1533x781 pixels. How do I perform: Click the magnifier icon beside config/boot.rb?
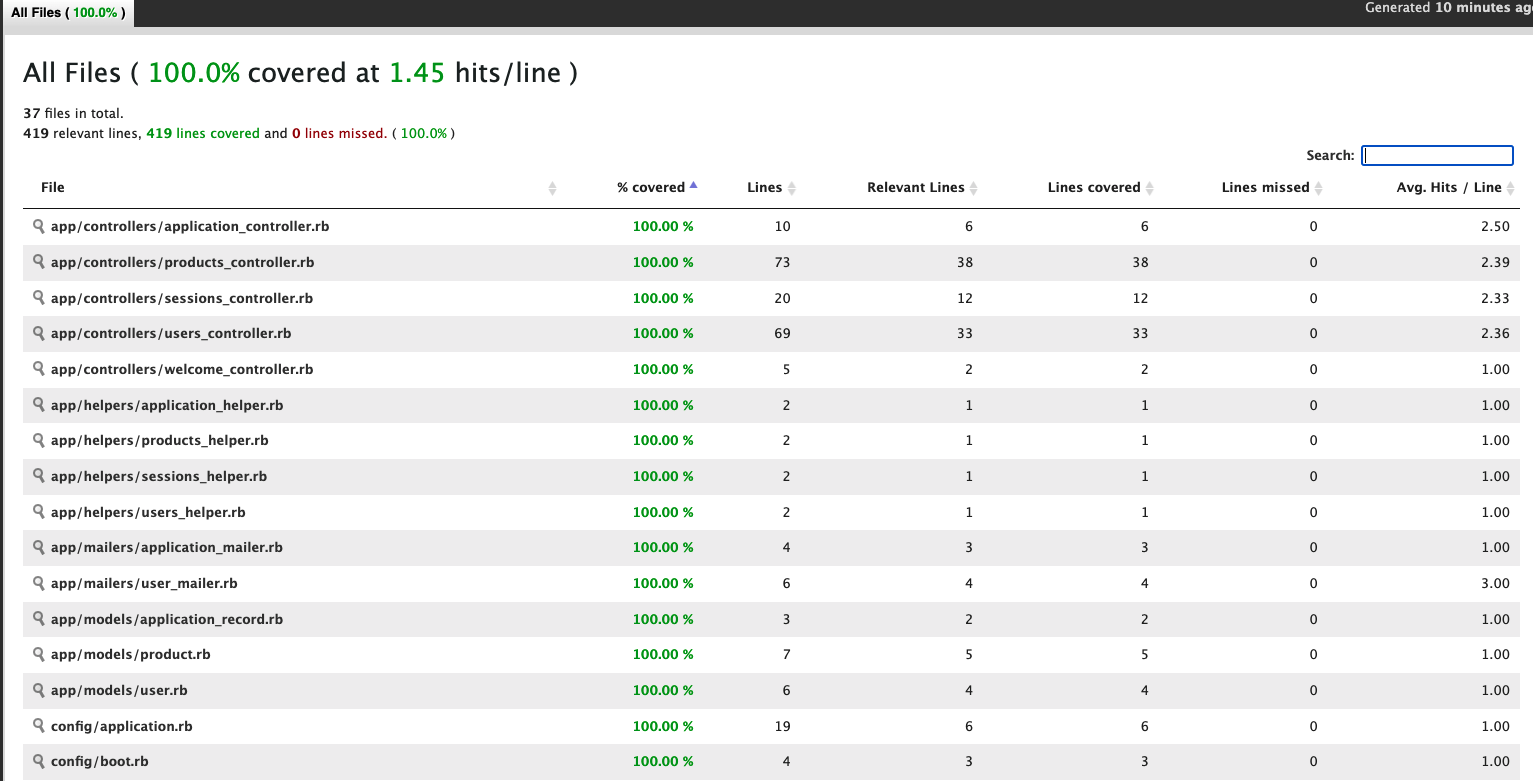(x=39, y=761)
